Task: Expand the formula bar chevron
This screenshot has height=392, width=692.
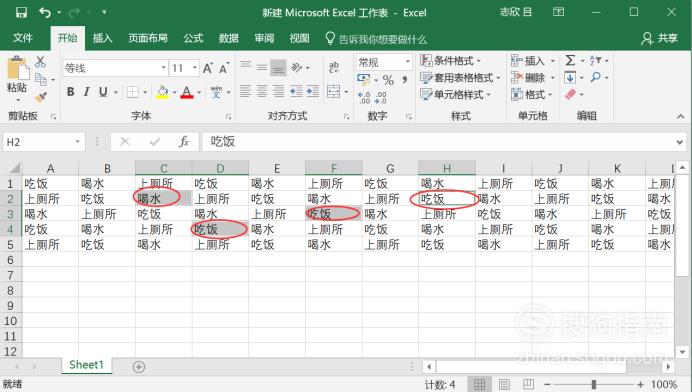Action: (x=680, y=142)
